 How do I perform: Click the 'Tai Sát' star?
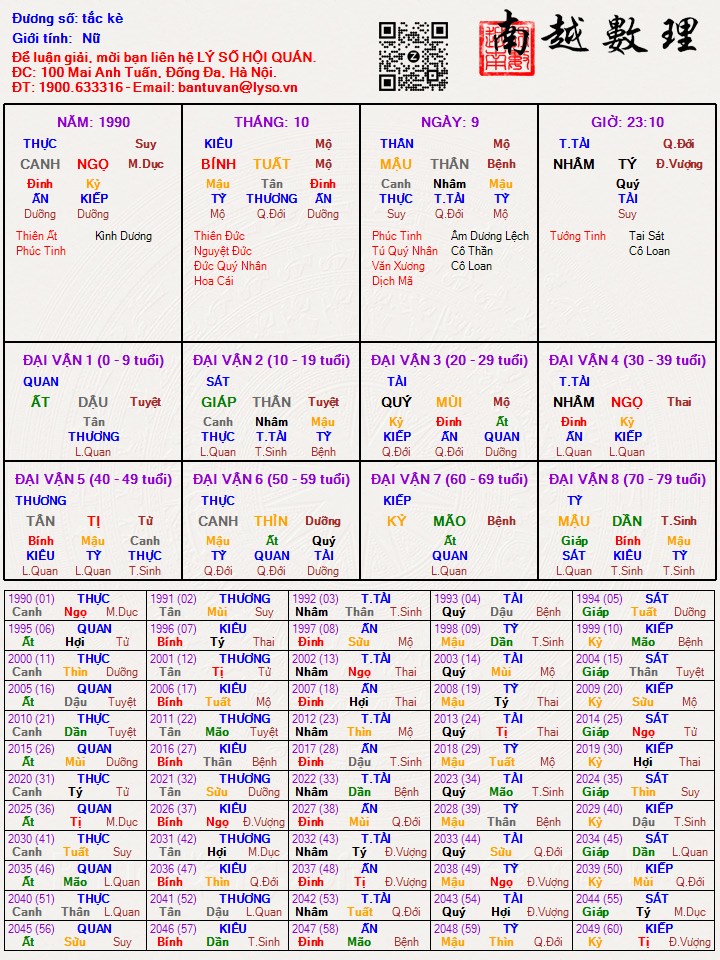pos(647,236)
